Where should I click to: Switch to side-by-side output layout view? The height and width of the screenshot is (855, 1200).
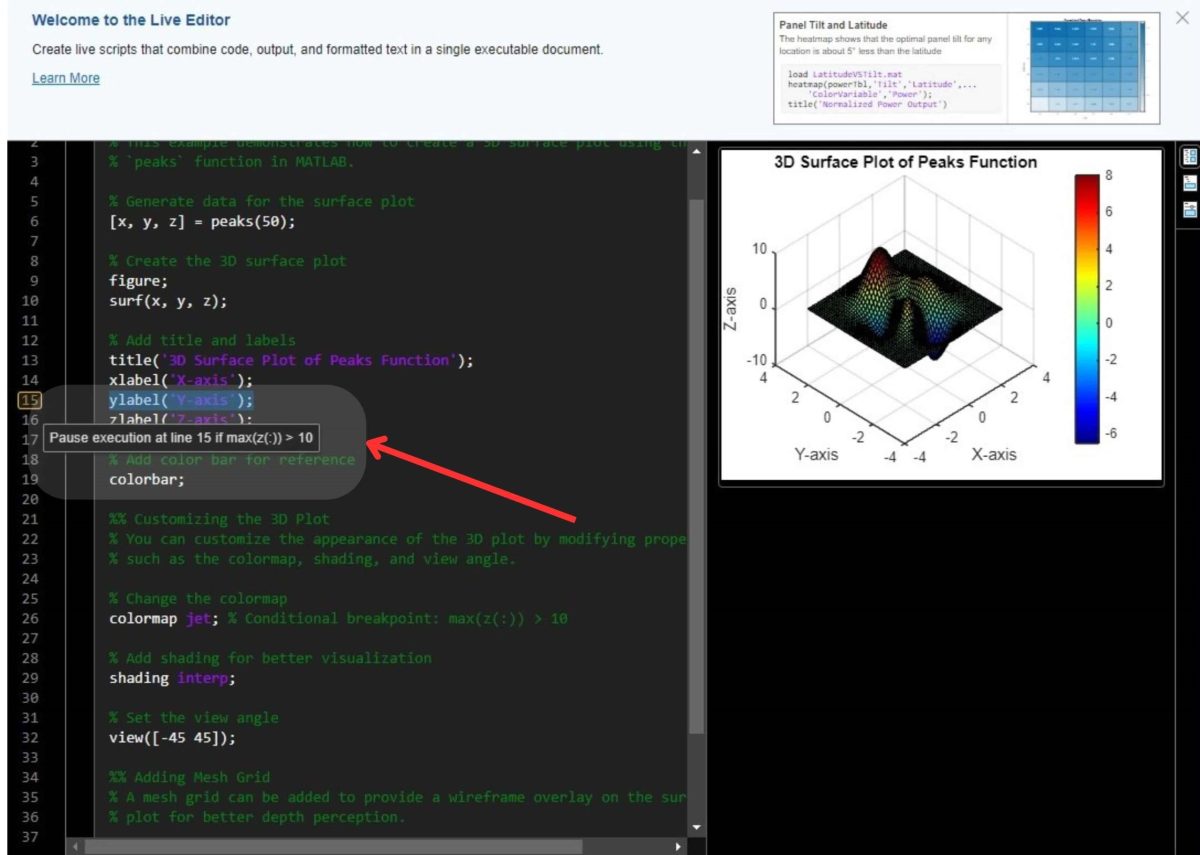[x=1189, y=157]
